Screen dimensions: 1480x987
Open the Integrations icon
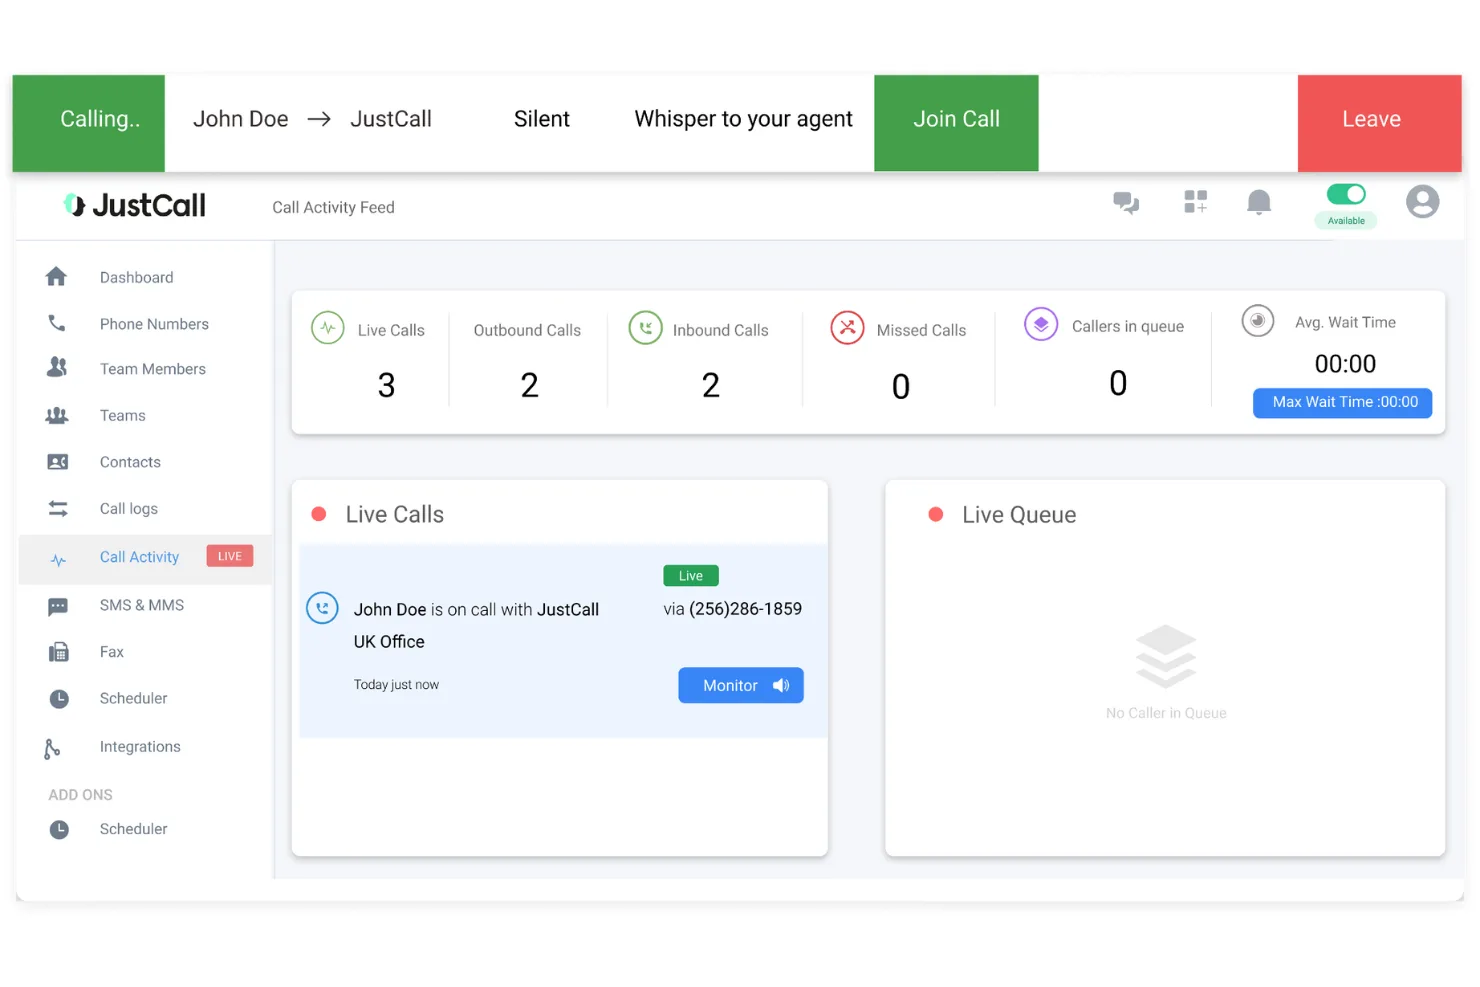click(x=55, y=747)
